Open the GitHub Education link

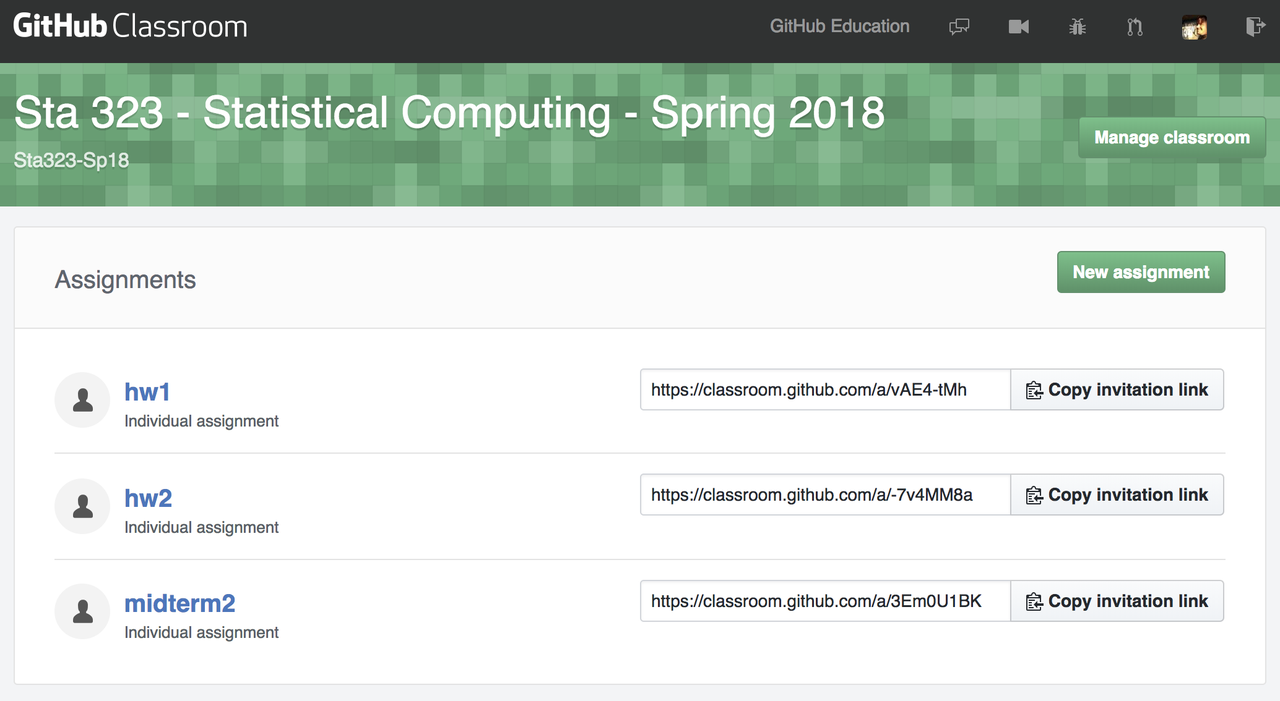point(839,27)
